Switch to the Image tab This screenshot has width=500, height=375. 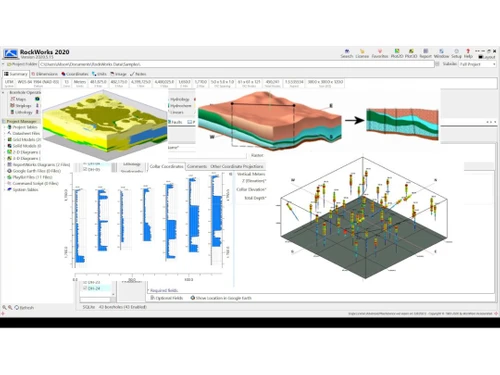[x=118, y=74]
